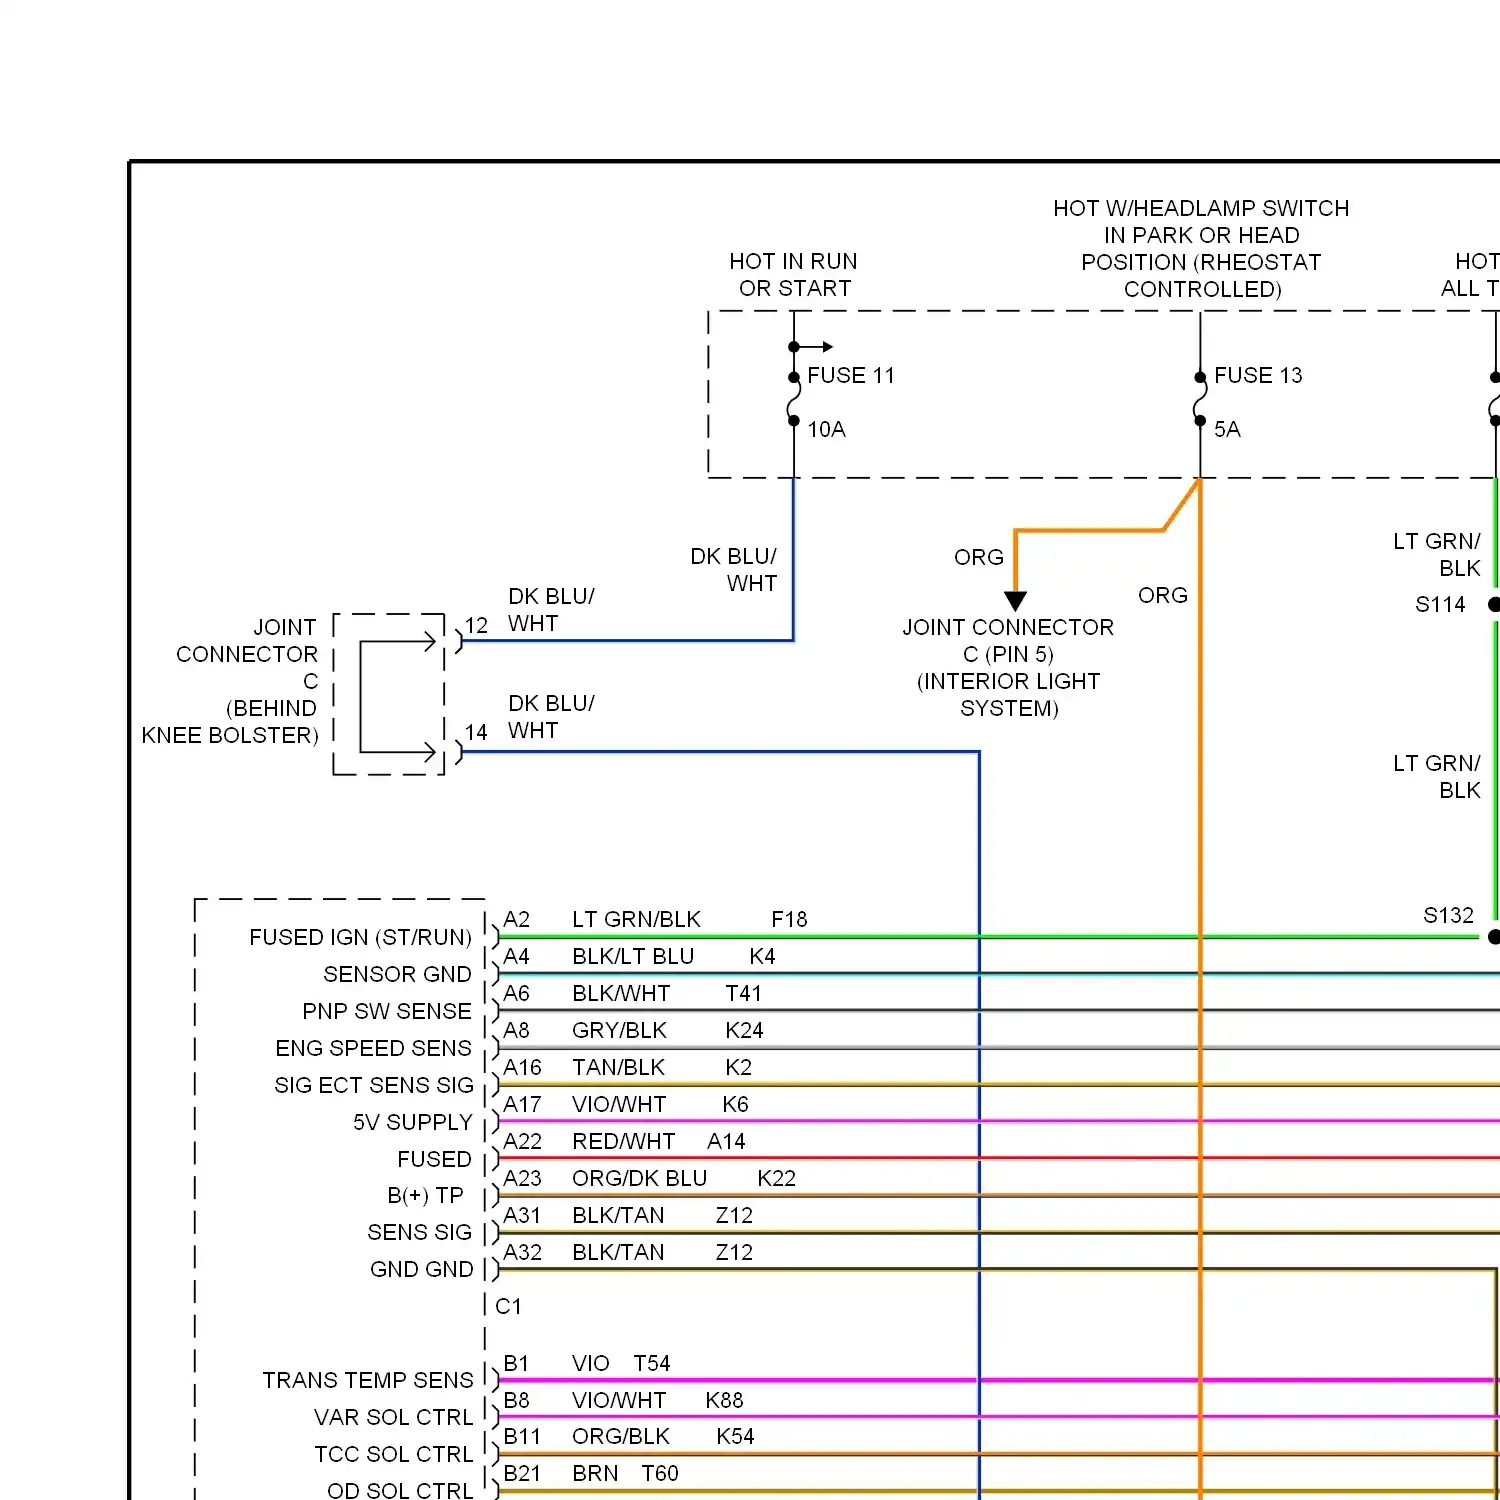
Task: Click the BLK/LT BLU wire color text
Action: click(633, 956)
